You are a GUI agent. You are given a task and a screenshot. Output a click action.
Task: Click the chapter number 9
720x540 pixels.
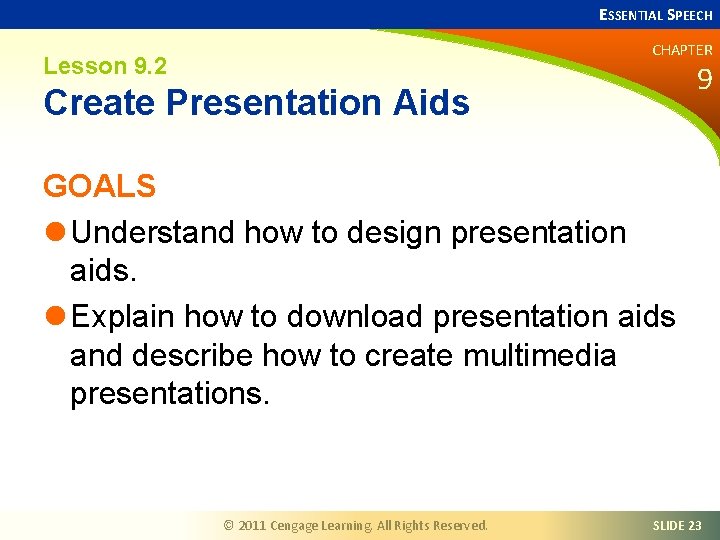click(704, 79)
